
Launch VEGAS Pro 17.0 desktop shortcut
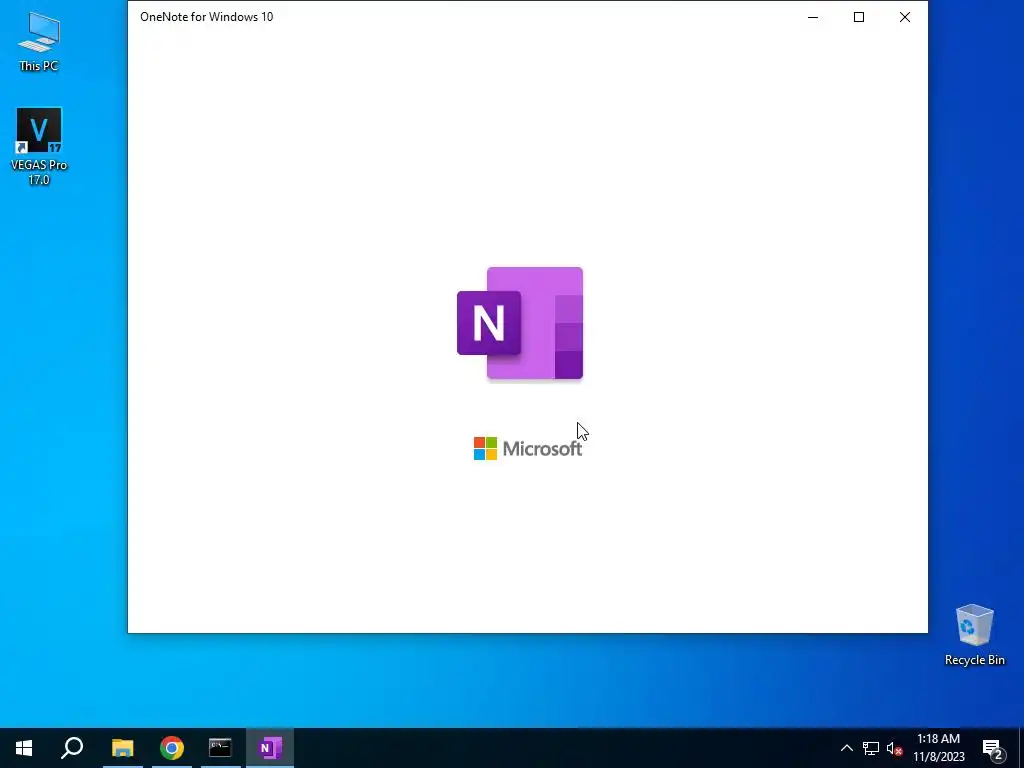[39, 146]
